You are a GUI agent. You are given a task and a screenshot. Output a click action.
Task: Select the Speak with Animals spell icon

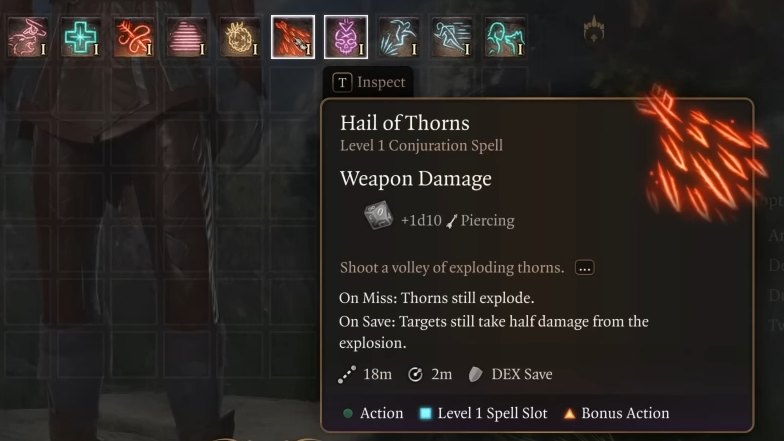[505, 37]
